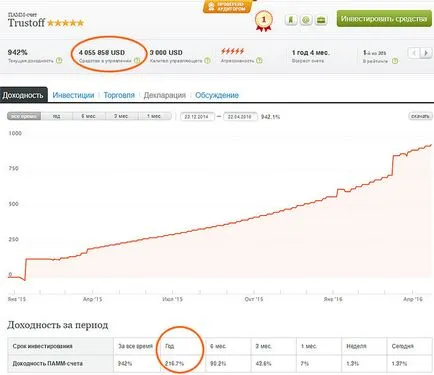Image resolution: width=434 pixels, height=375 pixels.
Task: Open the 'Доходность' tab
Action: click(x=23, y=95)
